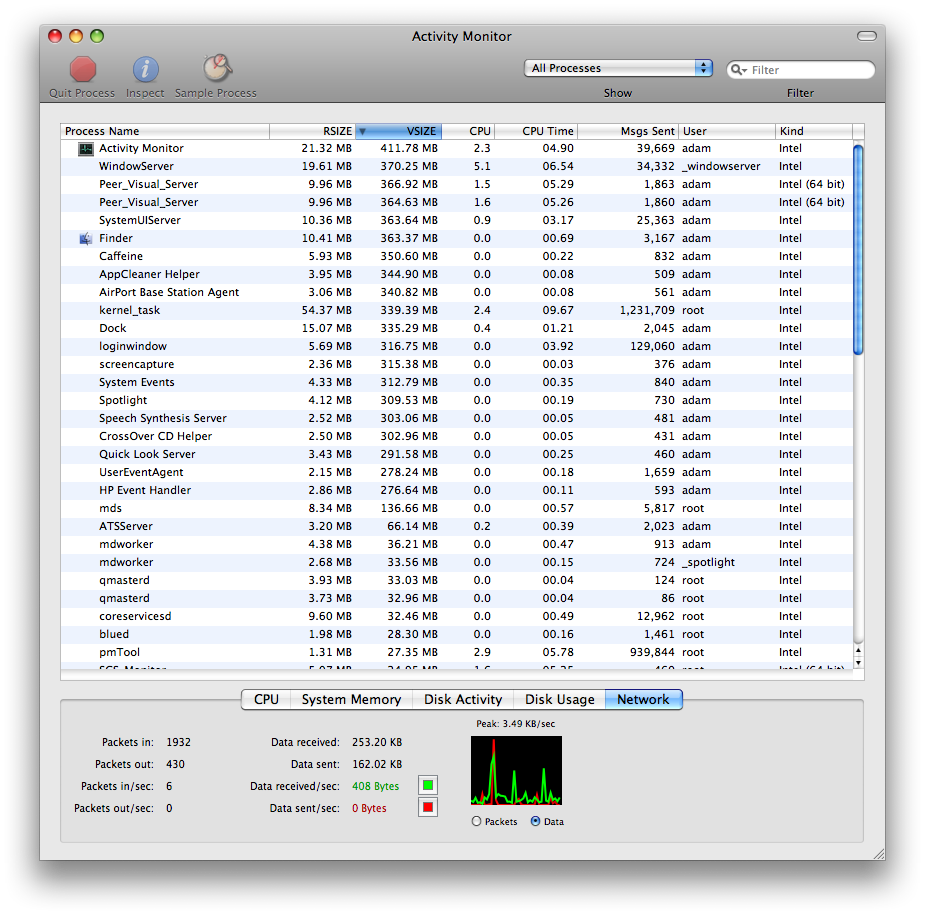Sort by RSIZE column header
Image resolution: width=925 pixels, height=915 pixels.
pyautogui.click(x=313, y=132)
